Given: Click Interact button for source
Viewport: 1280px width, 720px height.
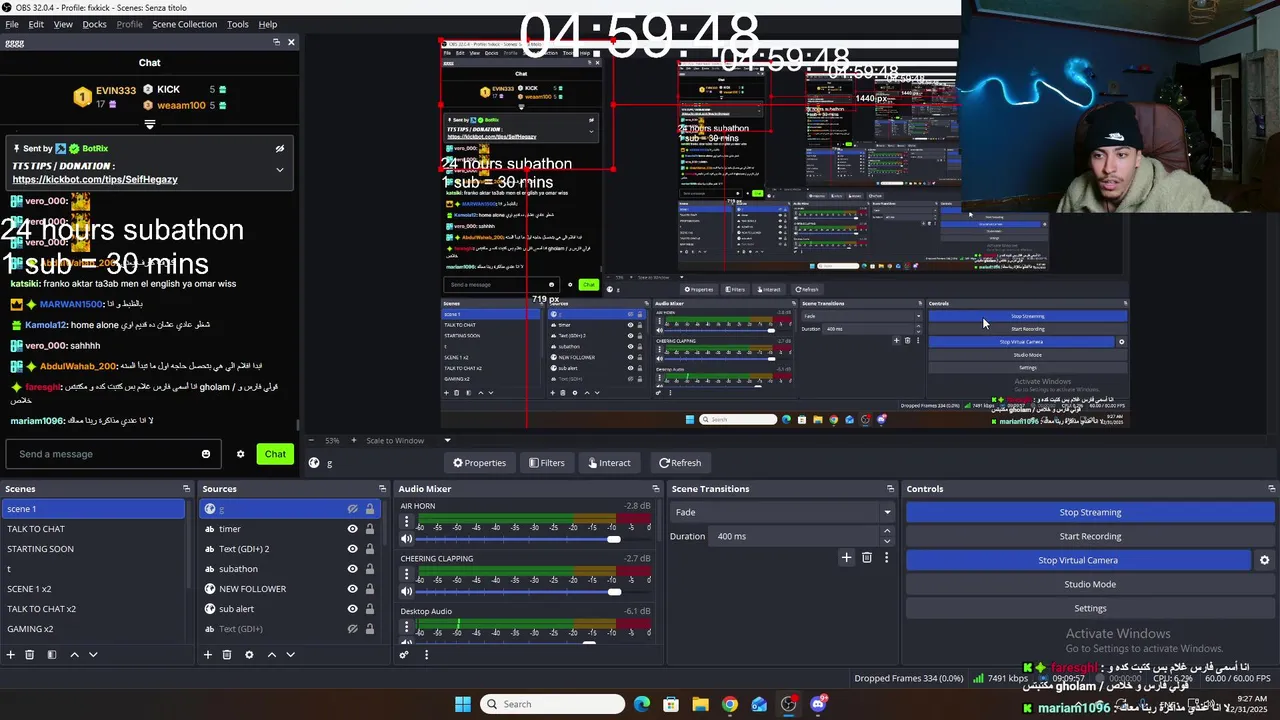Looking at the screenshot, I should pyautogui.click(x=609, y=463).
